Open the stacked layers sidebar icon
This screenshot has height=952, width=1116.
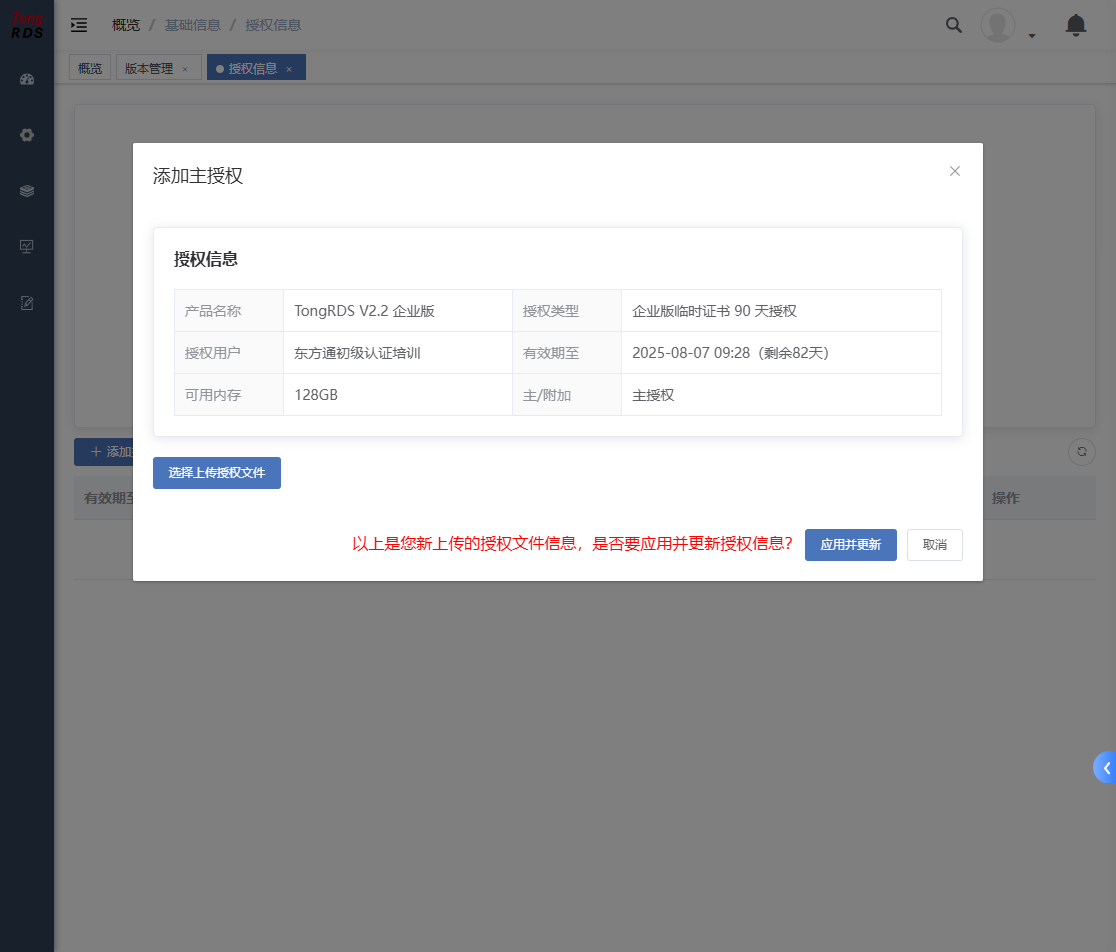coord(27,191)
